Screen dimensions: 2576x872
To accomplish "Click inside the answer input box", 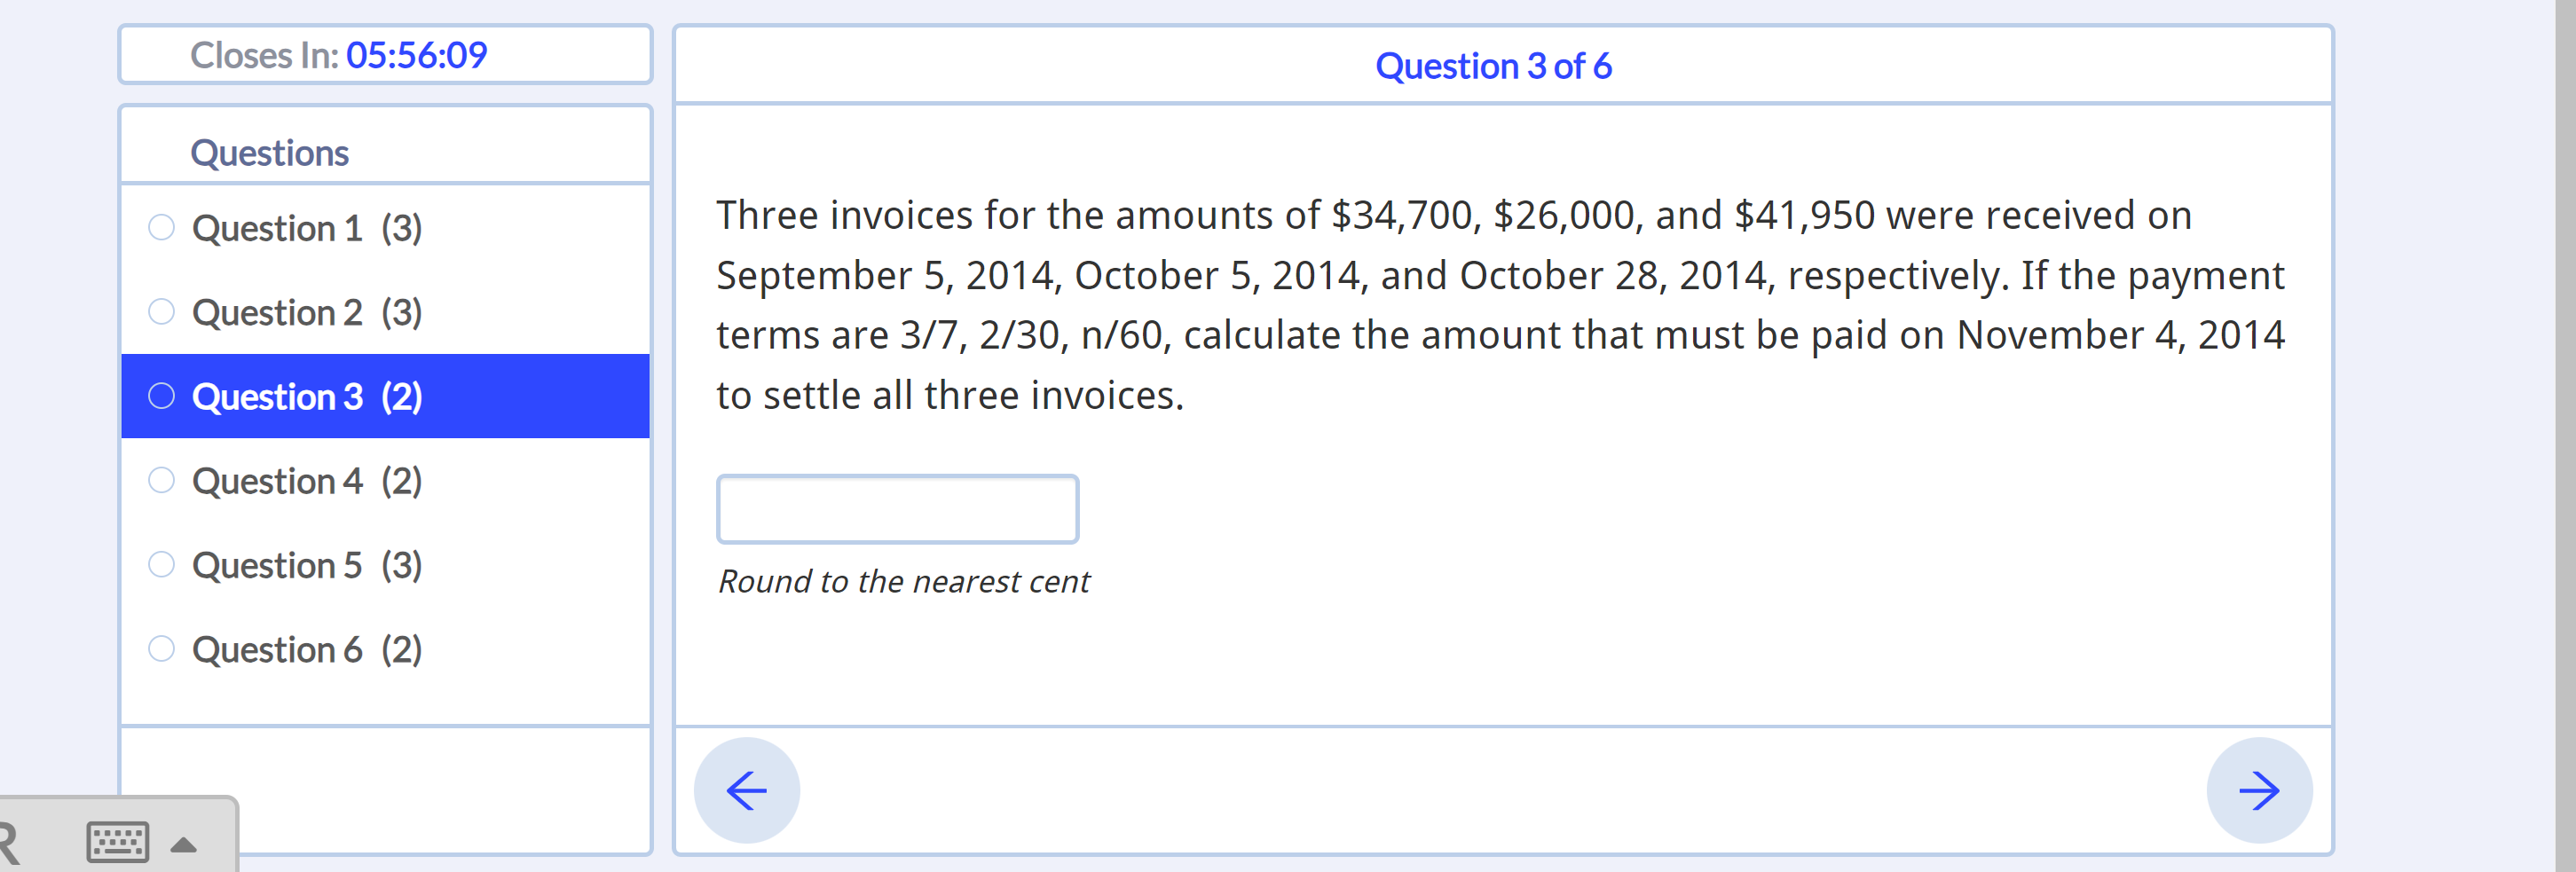I will (897, 509).
